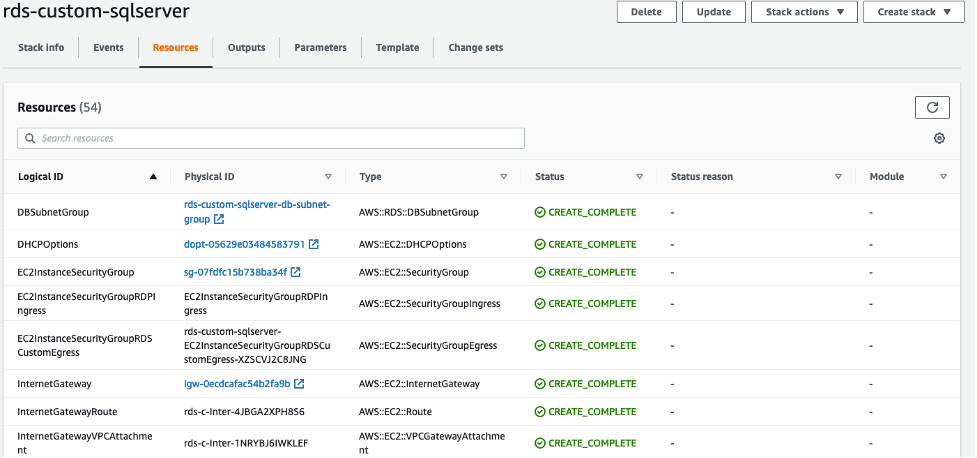Open the Outputs tab
Viewport: 977px width, 458px height.
click(x=246, y=48)
